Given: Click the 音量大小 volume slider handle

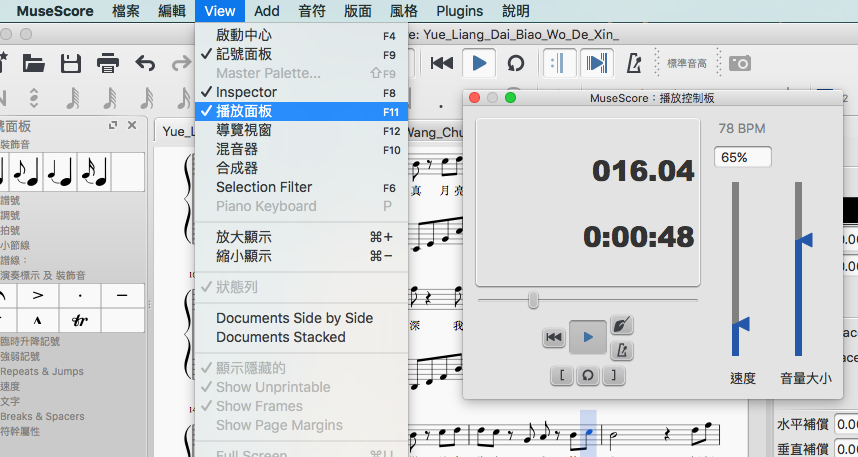Looking at the screenshot, I should pyautogui.click(x=804, y=240).
